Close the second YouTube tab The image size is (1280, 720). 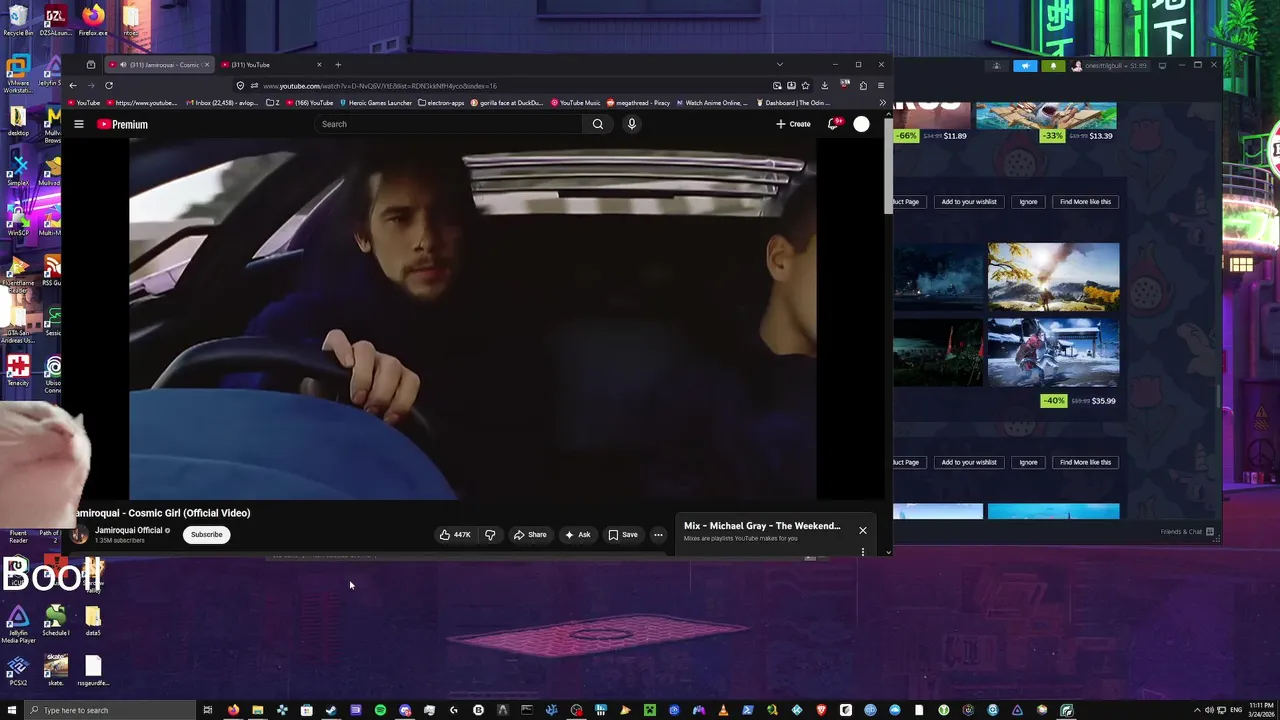coord(319,65)
